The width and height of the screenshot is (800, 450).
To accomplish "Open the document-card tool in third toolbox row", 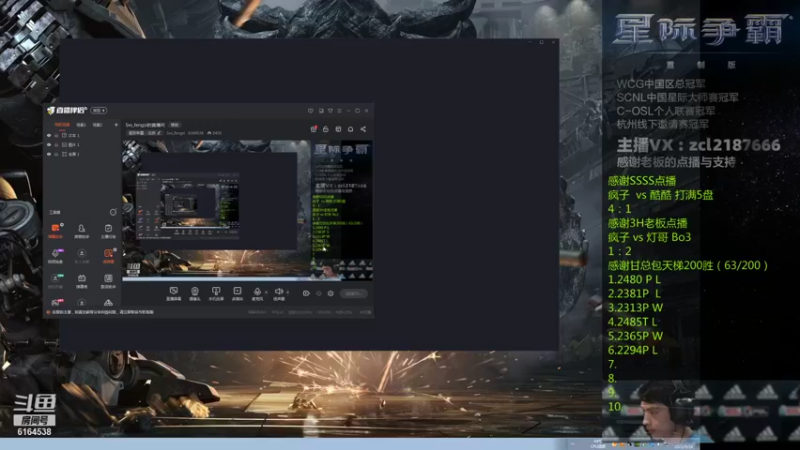I will coord(108,280).
